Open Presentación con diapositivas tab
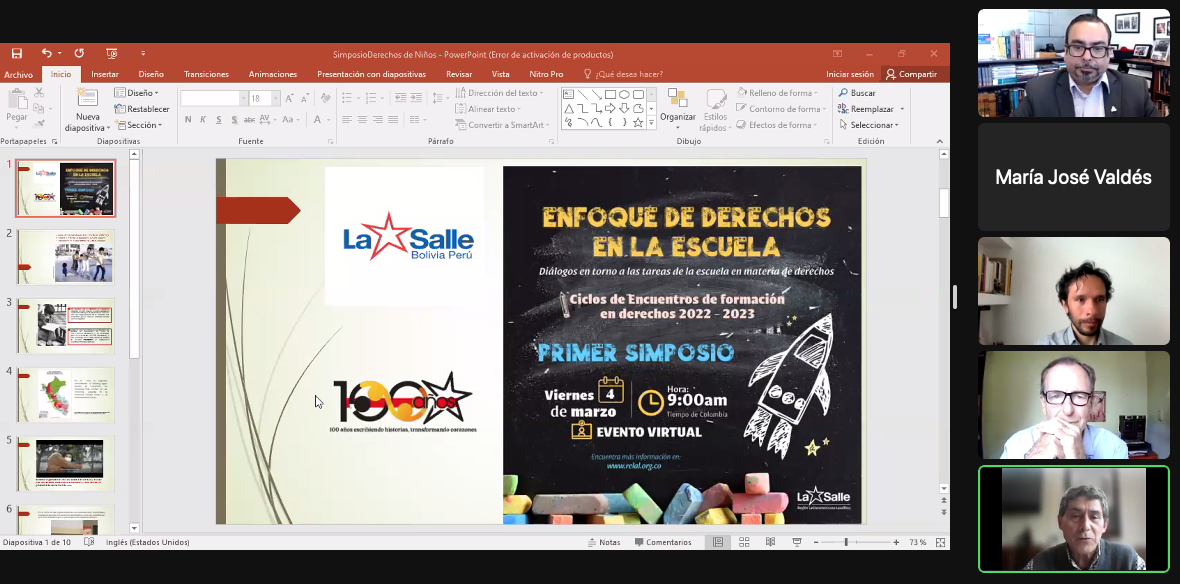The image size is (1180, 584). pos(371,75)
